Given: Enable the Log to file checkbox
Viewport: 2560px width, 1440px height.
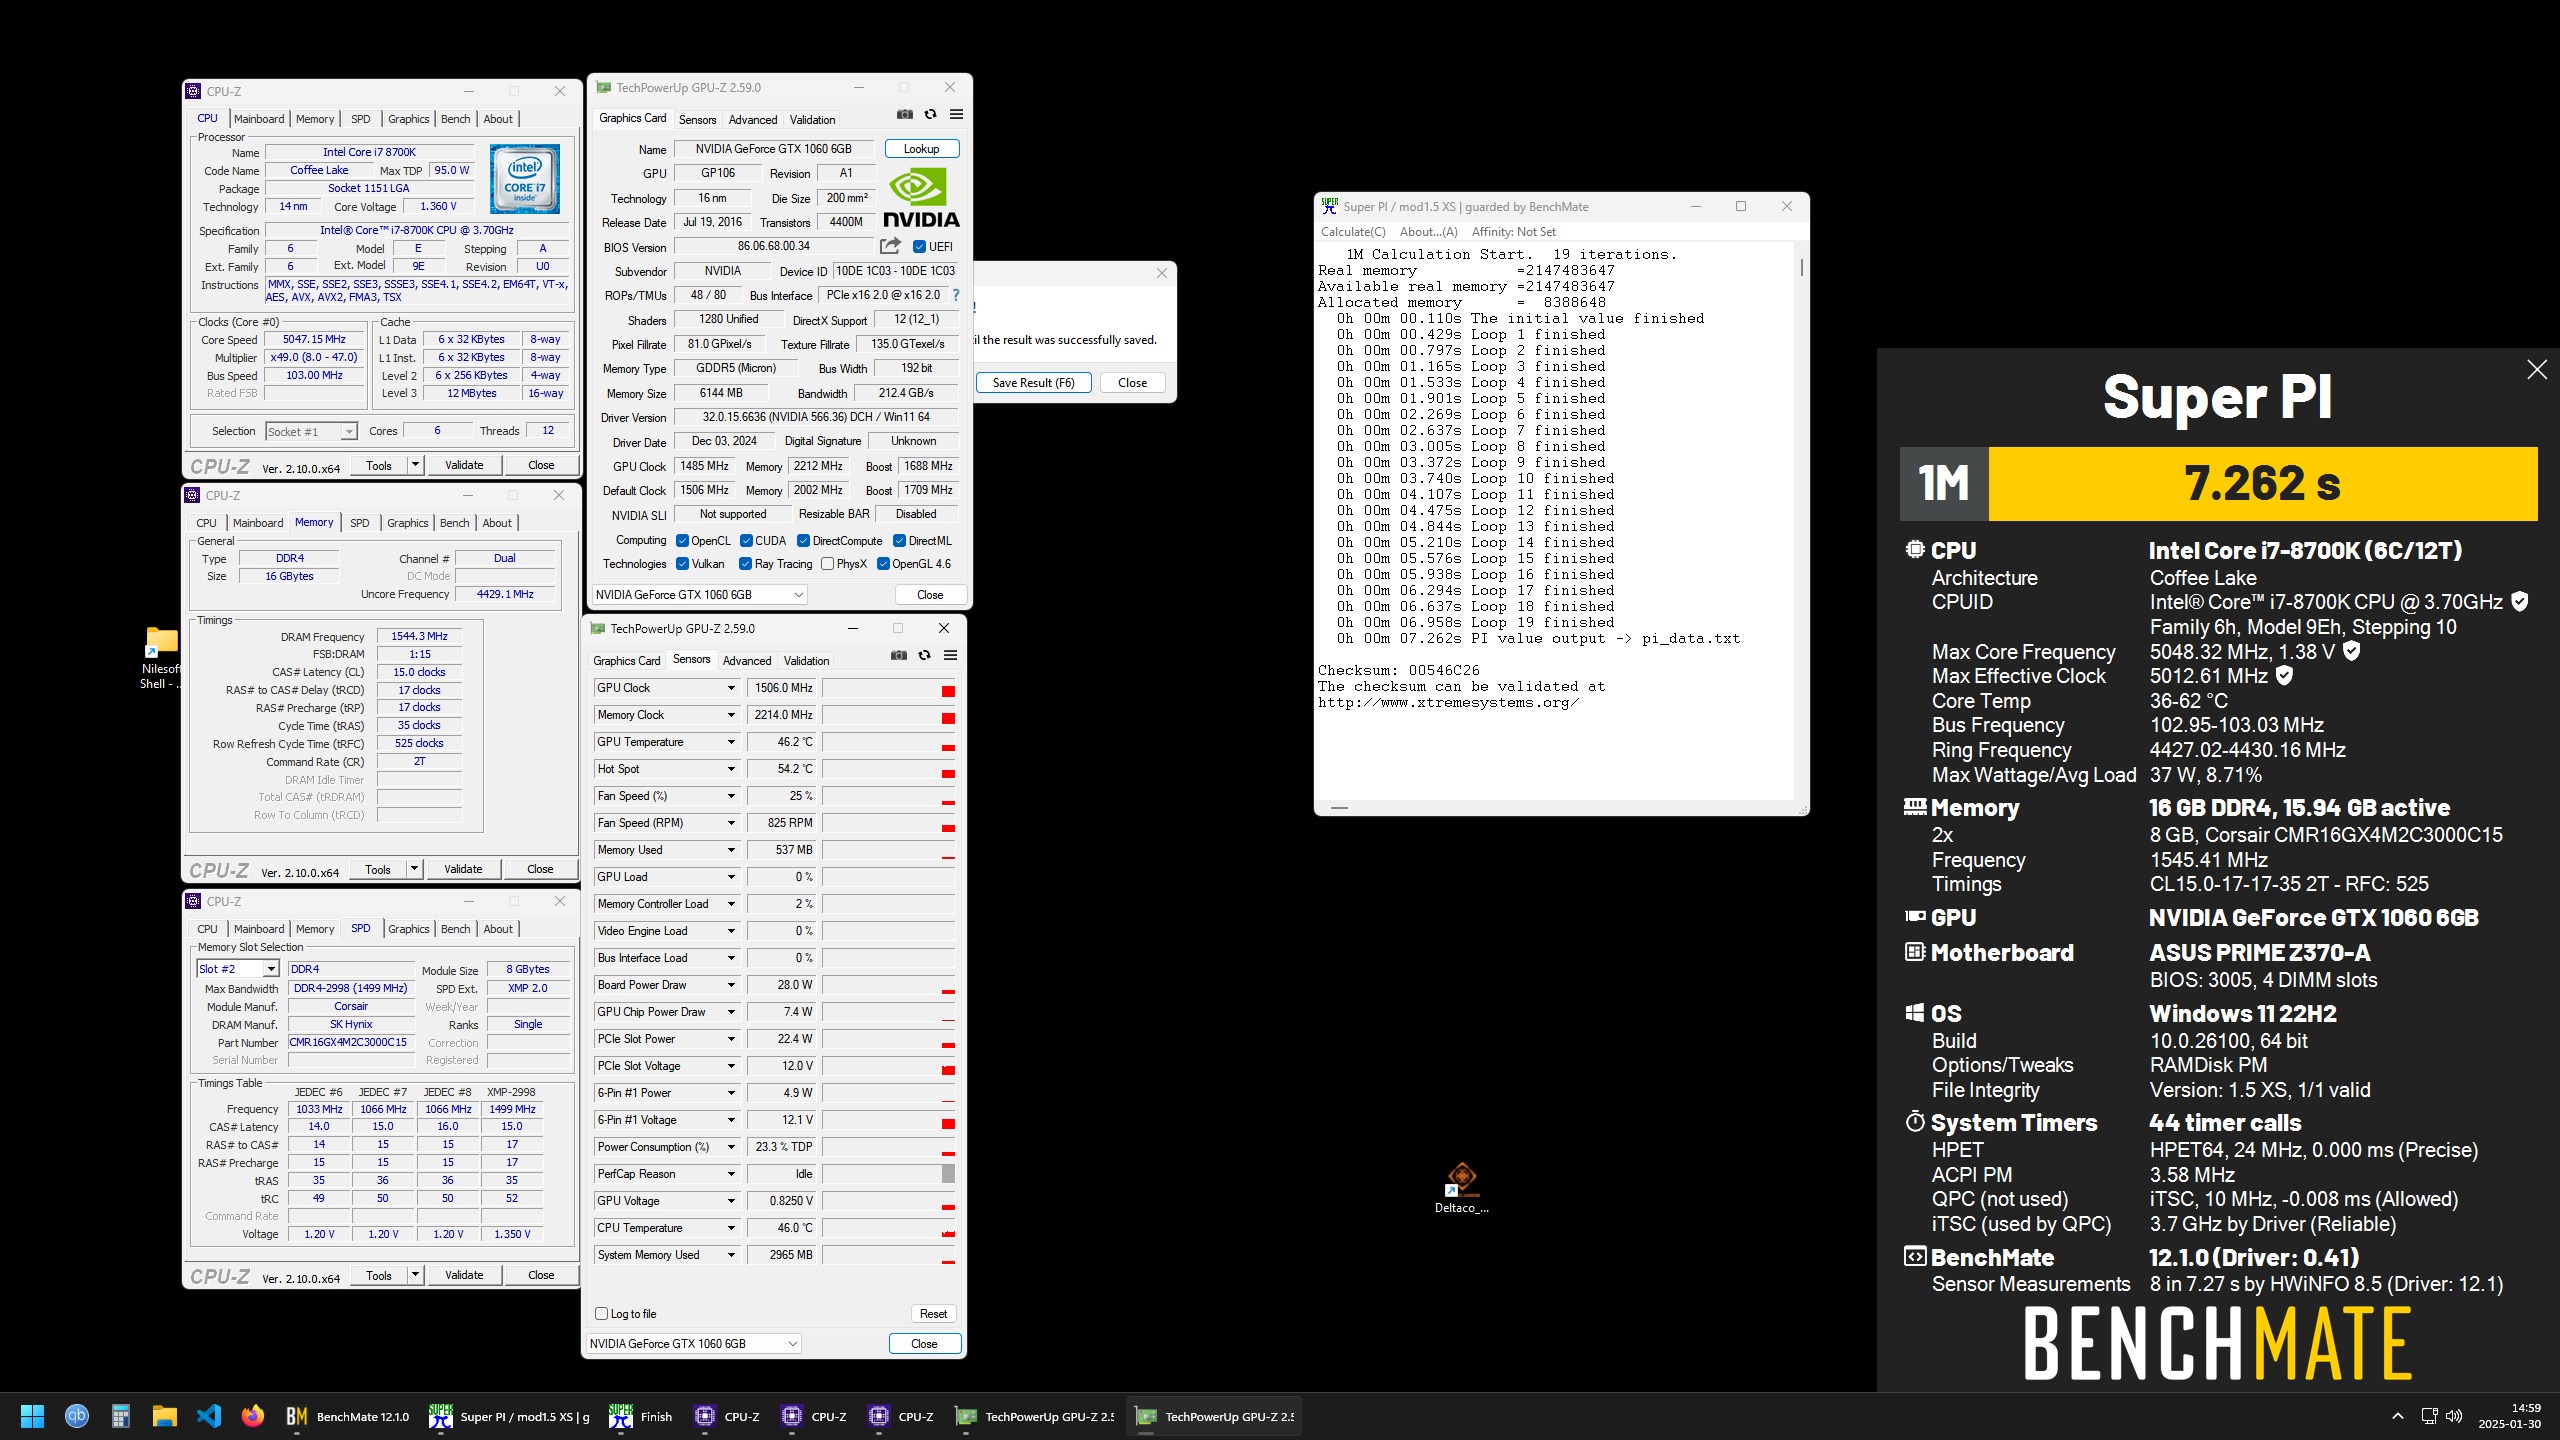Looking at the screenshot, I should point(601,1314).
